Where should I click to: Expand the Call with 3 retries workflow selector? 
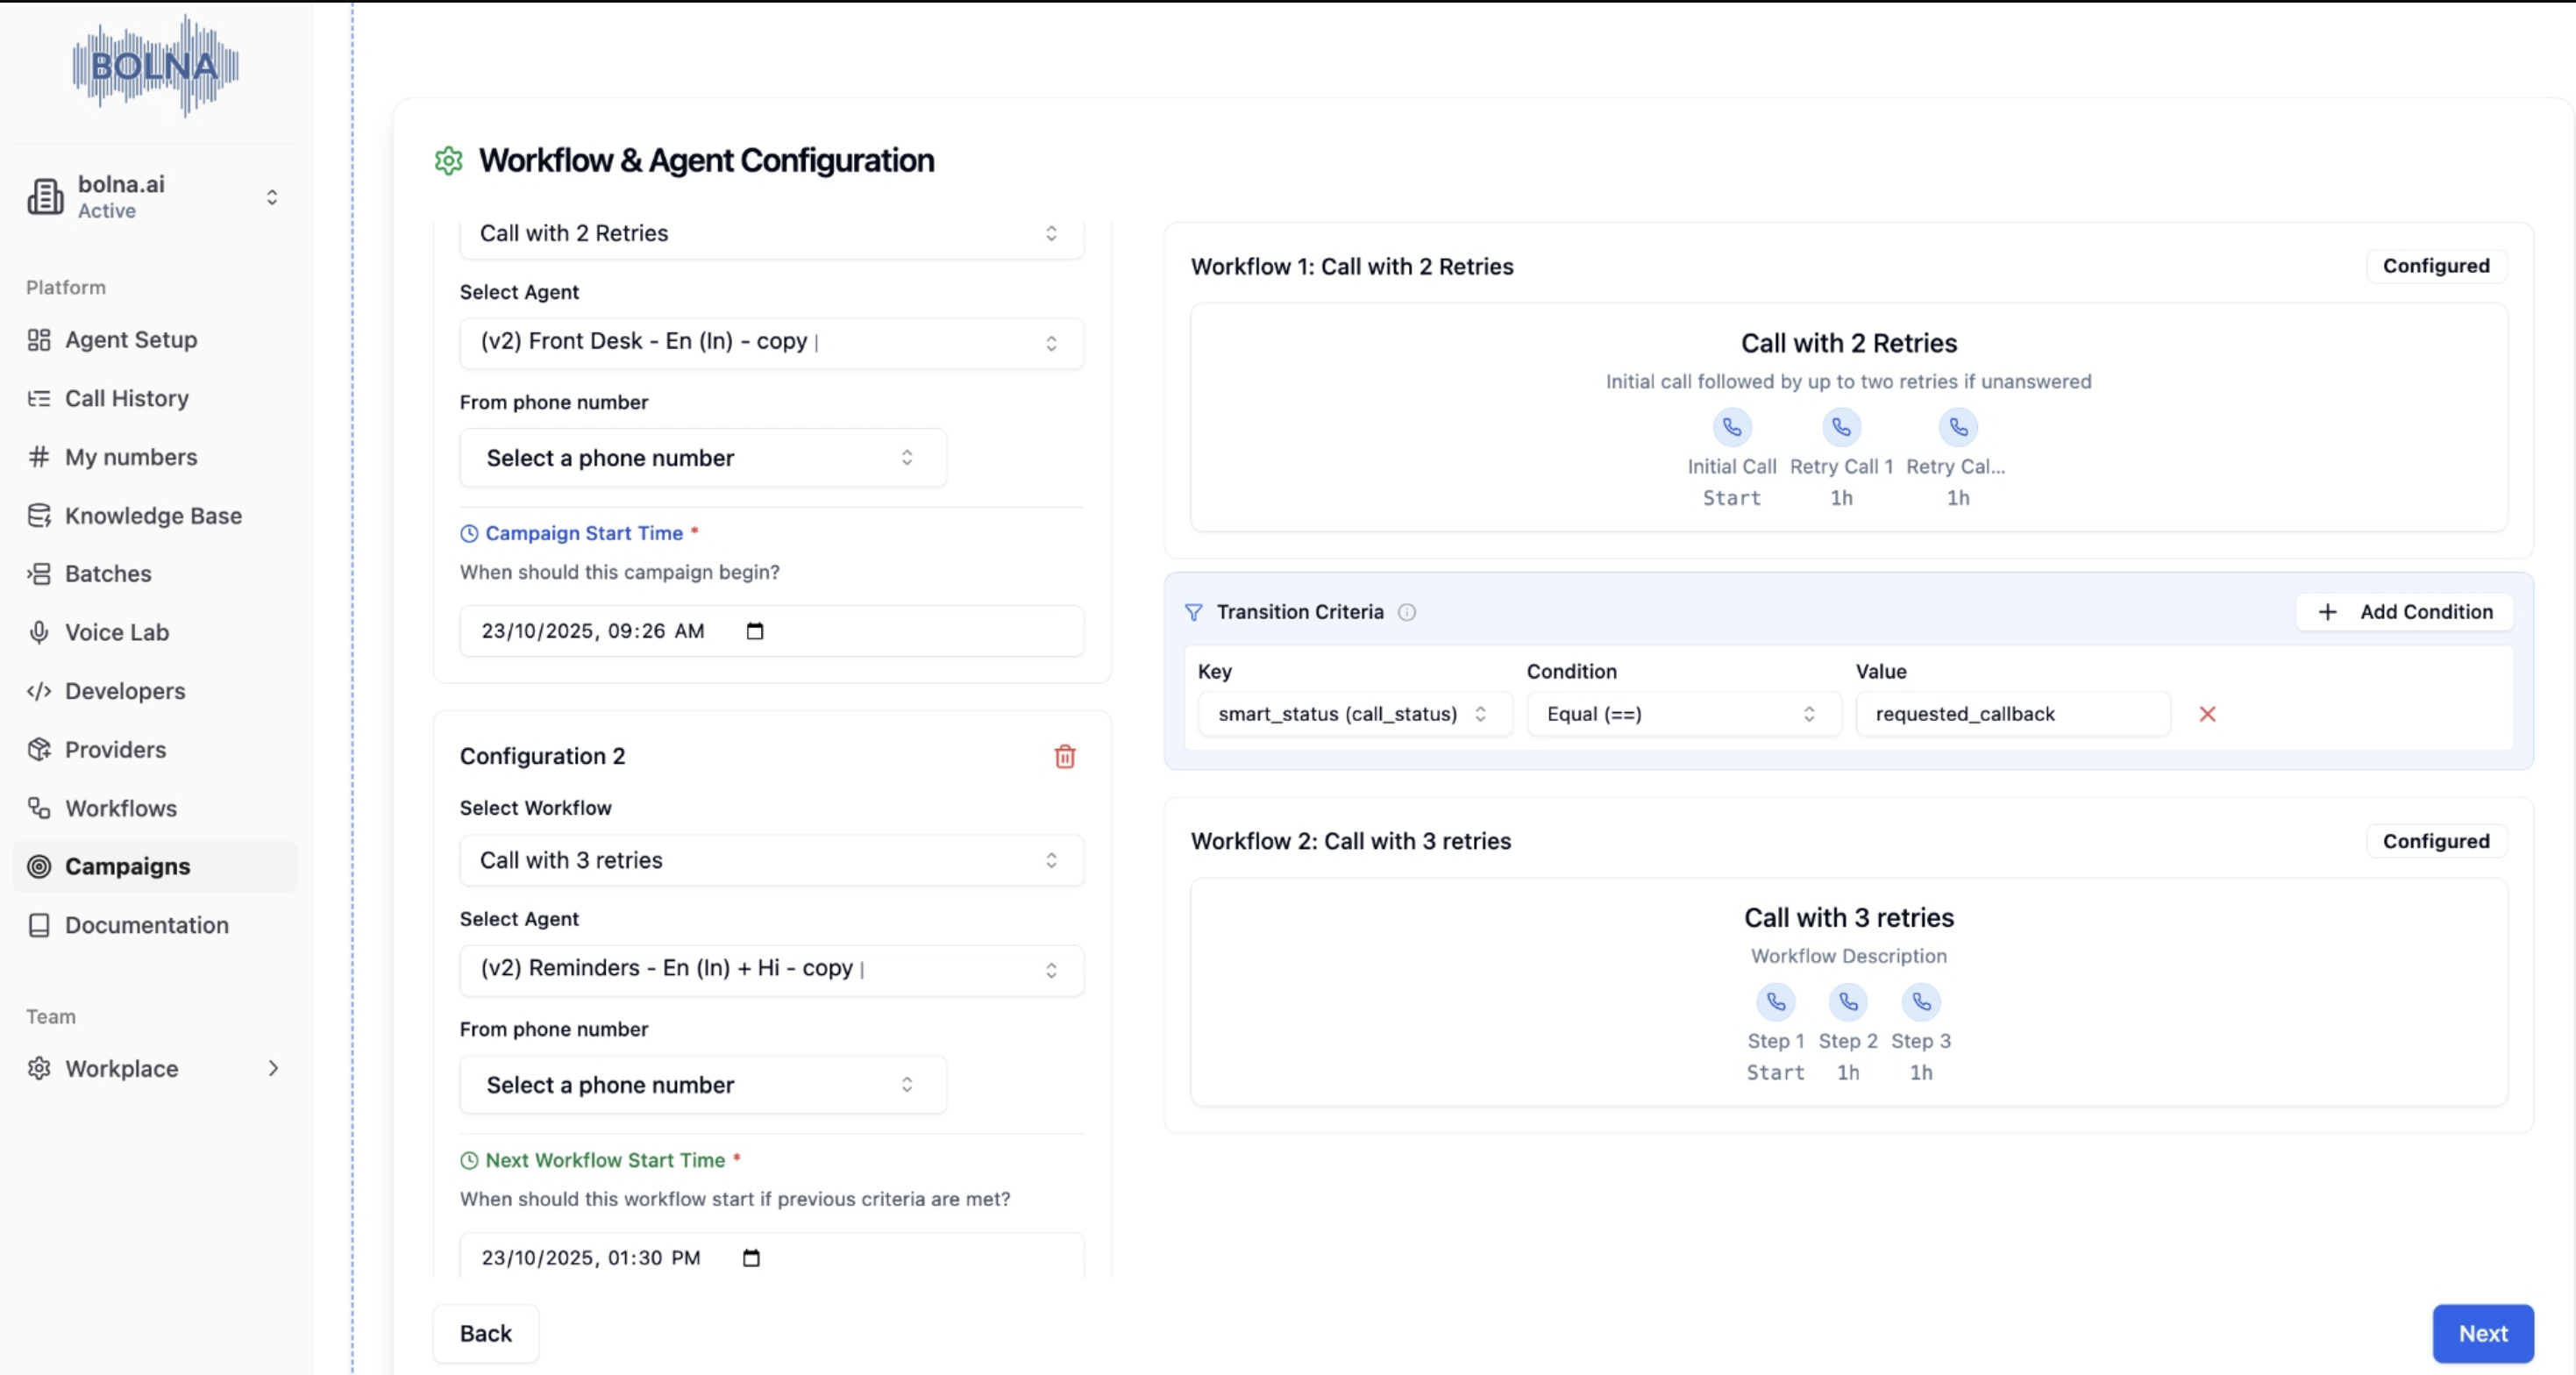(770, 860)
